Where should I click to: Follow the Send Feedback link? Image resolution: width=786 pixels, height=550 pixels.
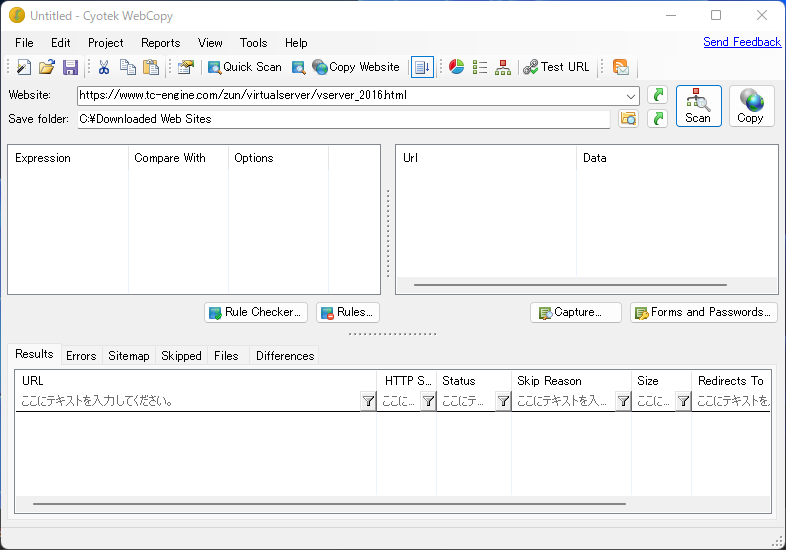click(742, 42)
